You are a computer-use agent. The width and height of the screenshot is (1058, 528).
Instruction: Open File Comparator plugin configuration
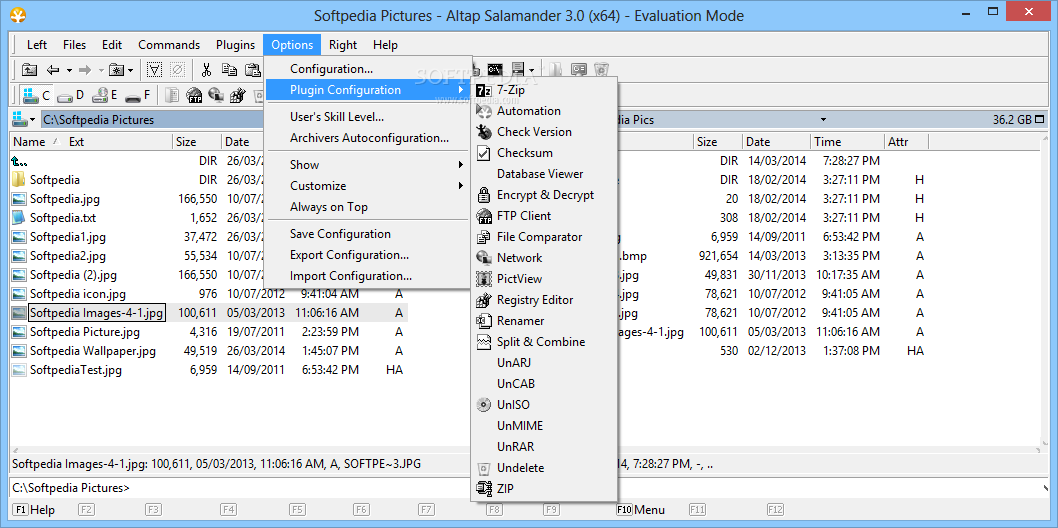point(544,237)
